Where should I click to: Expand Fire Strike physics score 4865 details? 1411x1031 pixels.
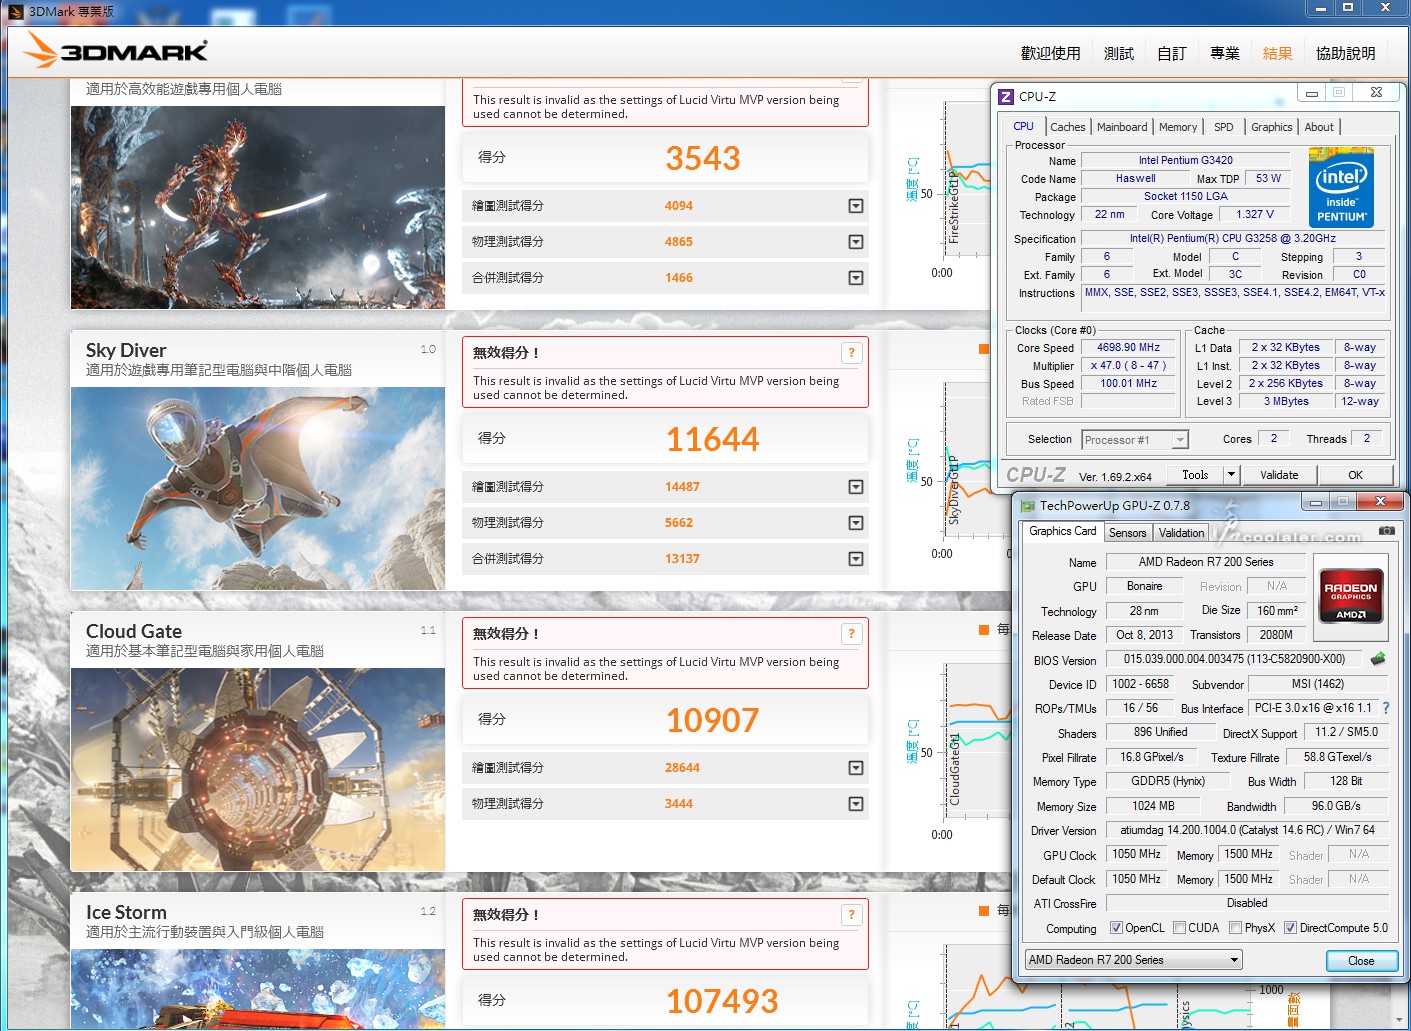click(x=856, y=242)
